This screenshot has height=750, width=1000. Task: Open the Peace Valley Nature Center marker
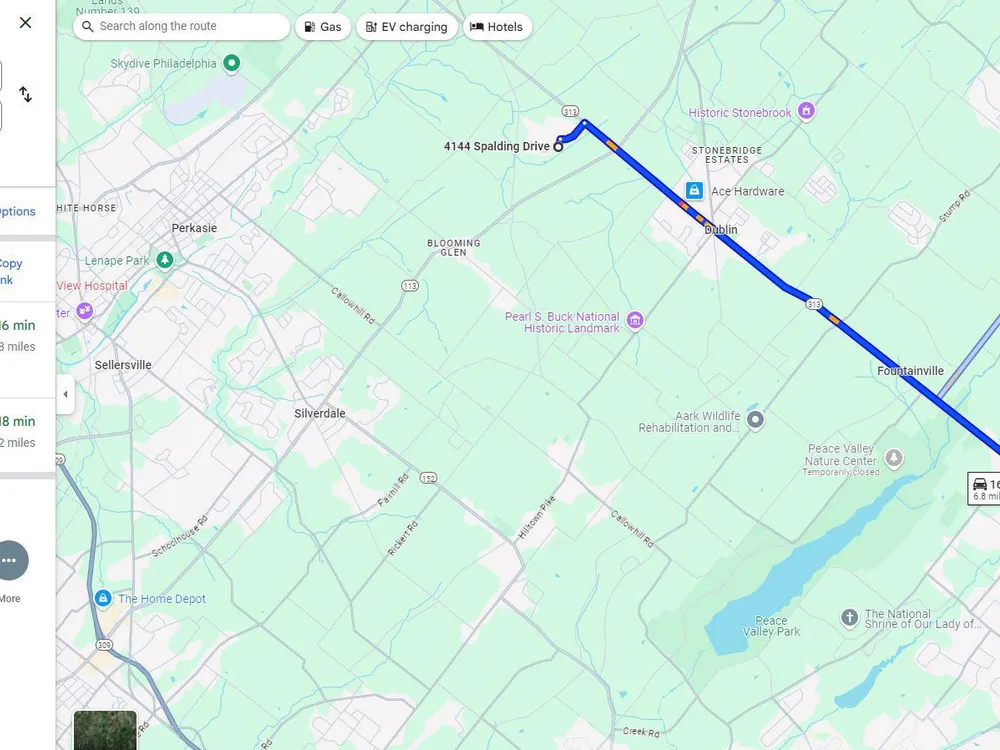(894, 457)
